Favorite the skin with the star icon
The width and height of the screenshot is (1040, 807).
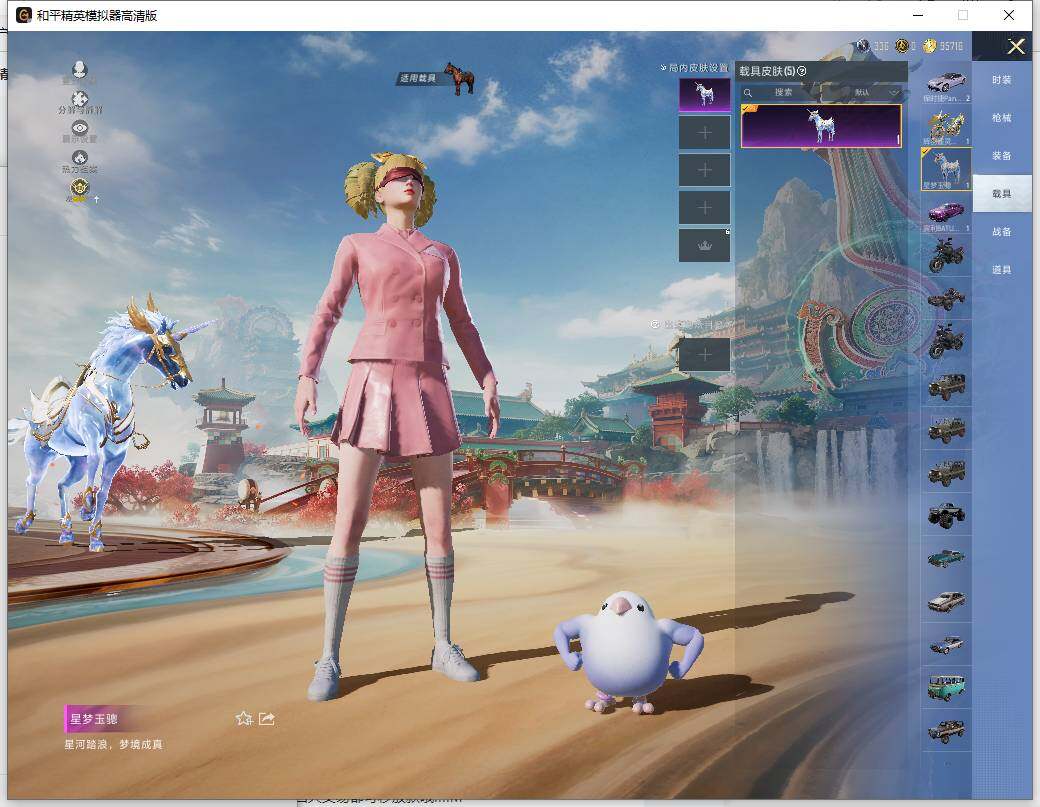pos(244,719)
